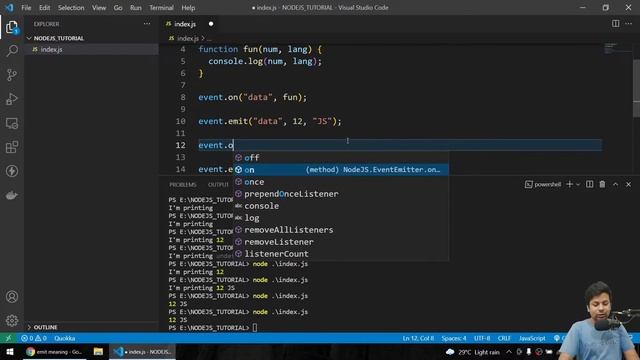Image resolution: width=640 pixels, height=360 pixels.
Task: Click the Ln 12, Col 8 cursor position
Action: 418,338
